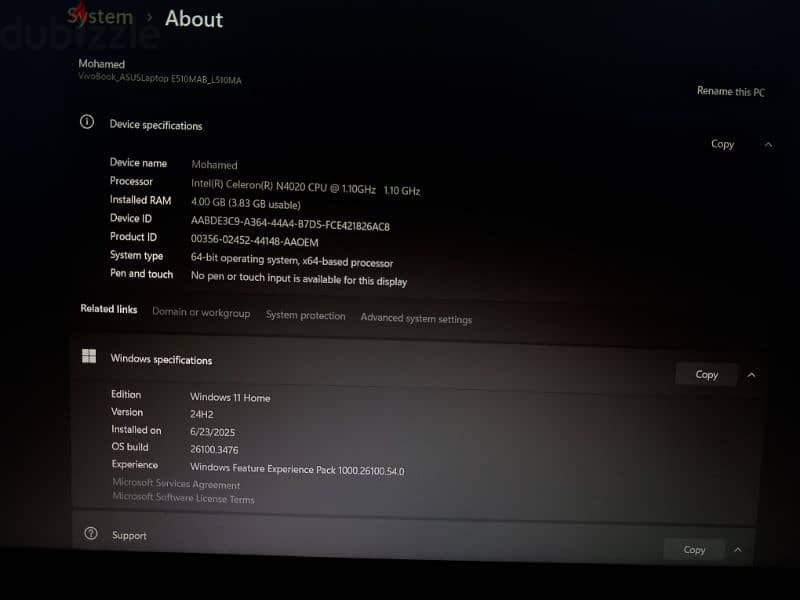
Task: Select model text VivoBook_ASUSLaptop E510MAB_L510MA
Action: pyautogui.click(x=160, y=78)
